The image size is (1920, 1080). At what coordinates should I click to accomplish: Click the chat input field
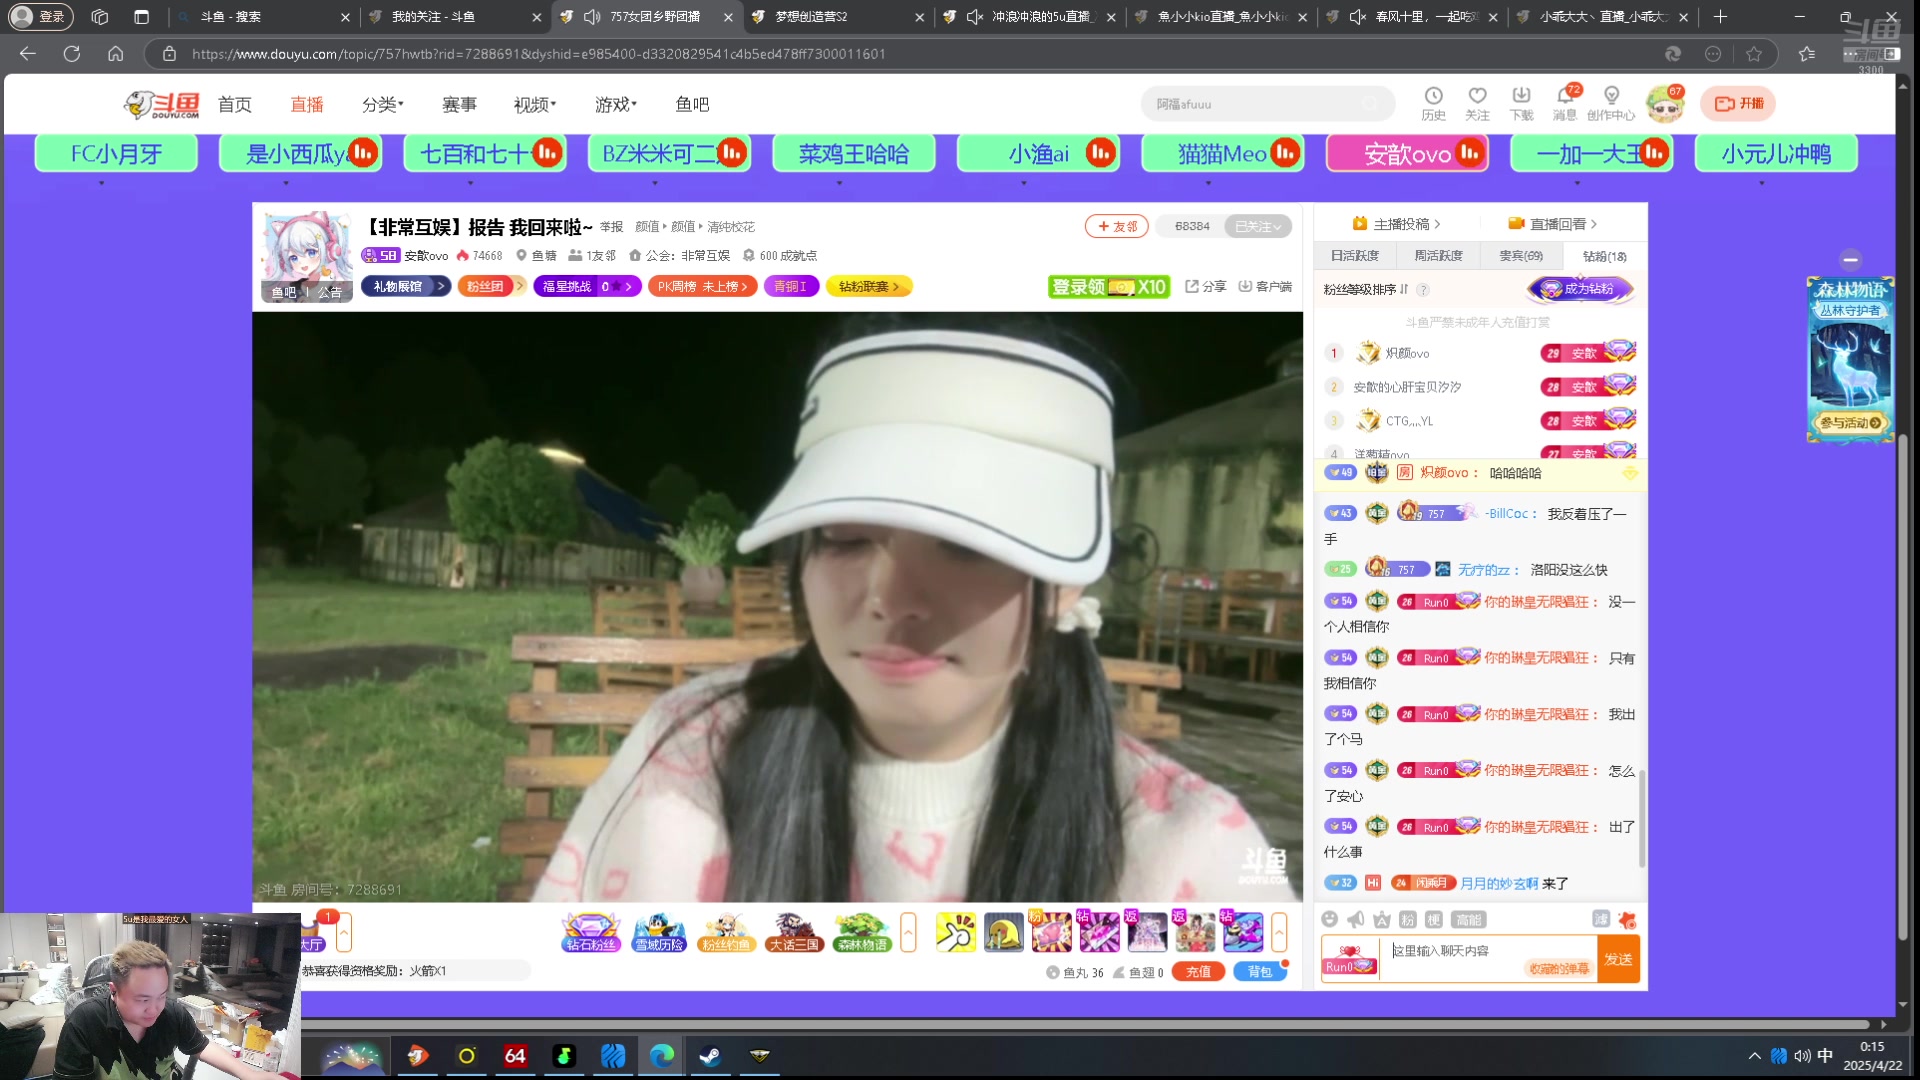tap(1489, 958)
